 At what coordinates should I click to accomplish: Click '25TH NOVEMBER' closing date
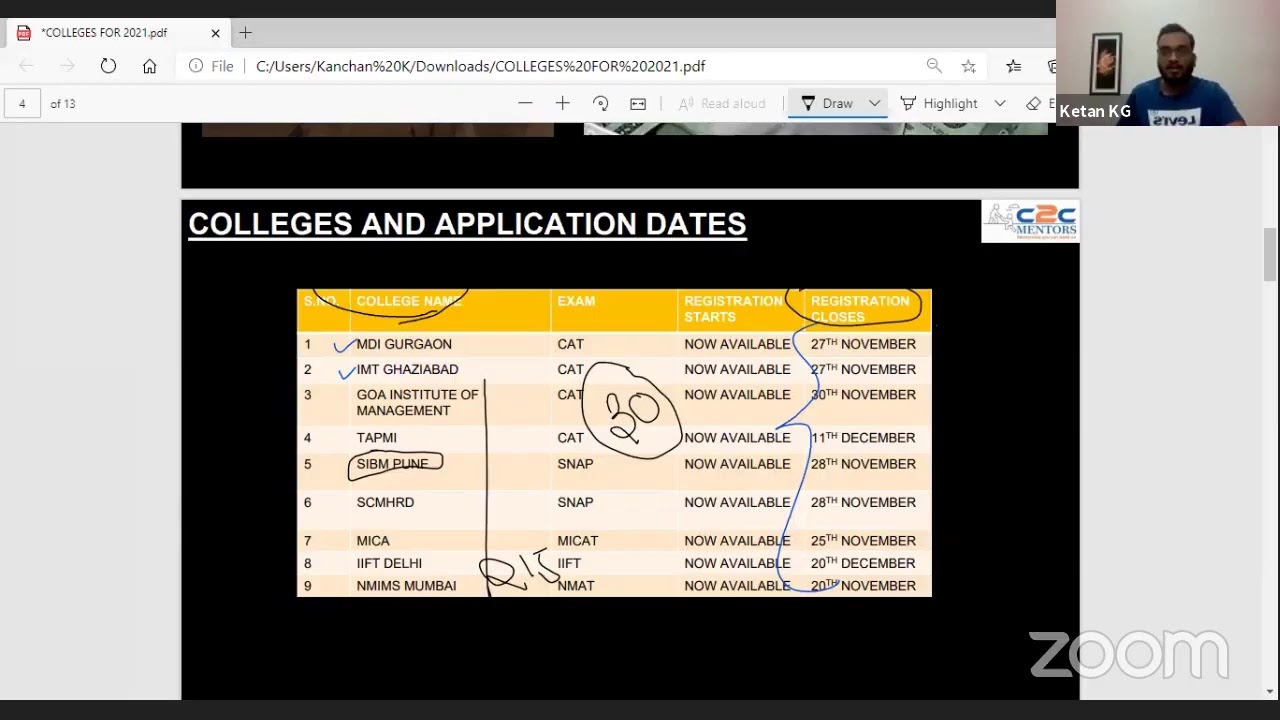[x=863, y=541]
